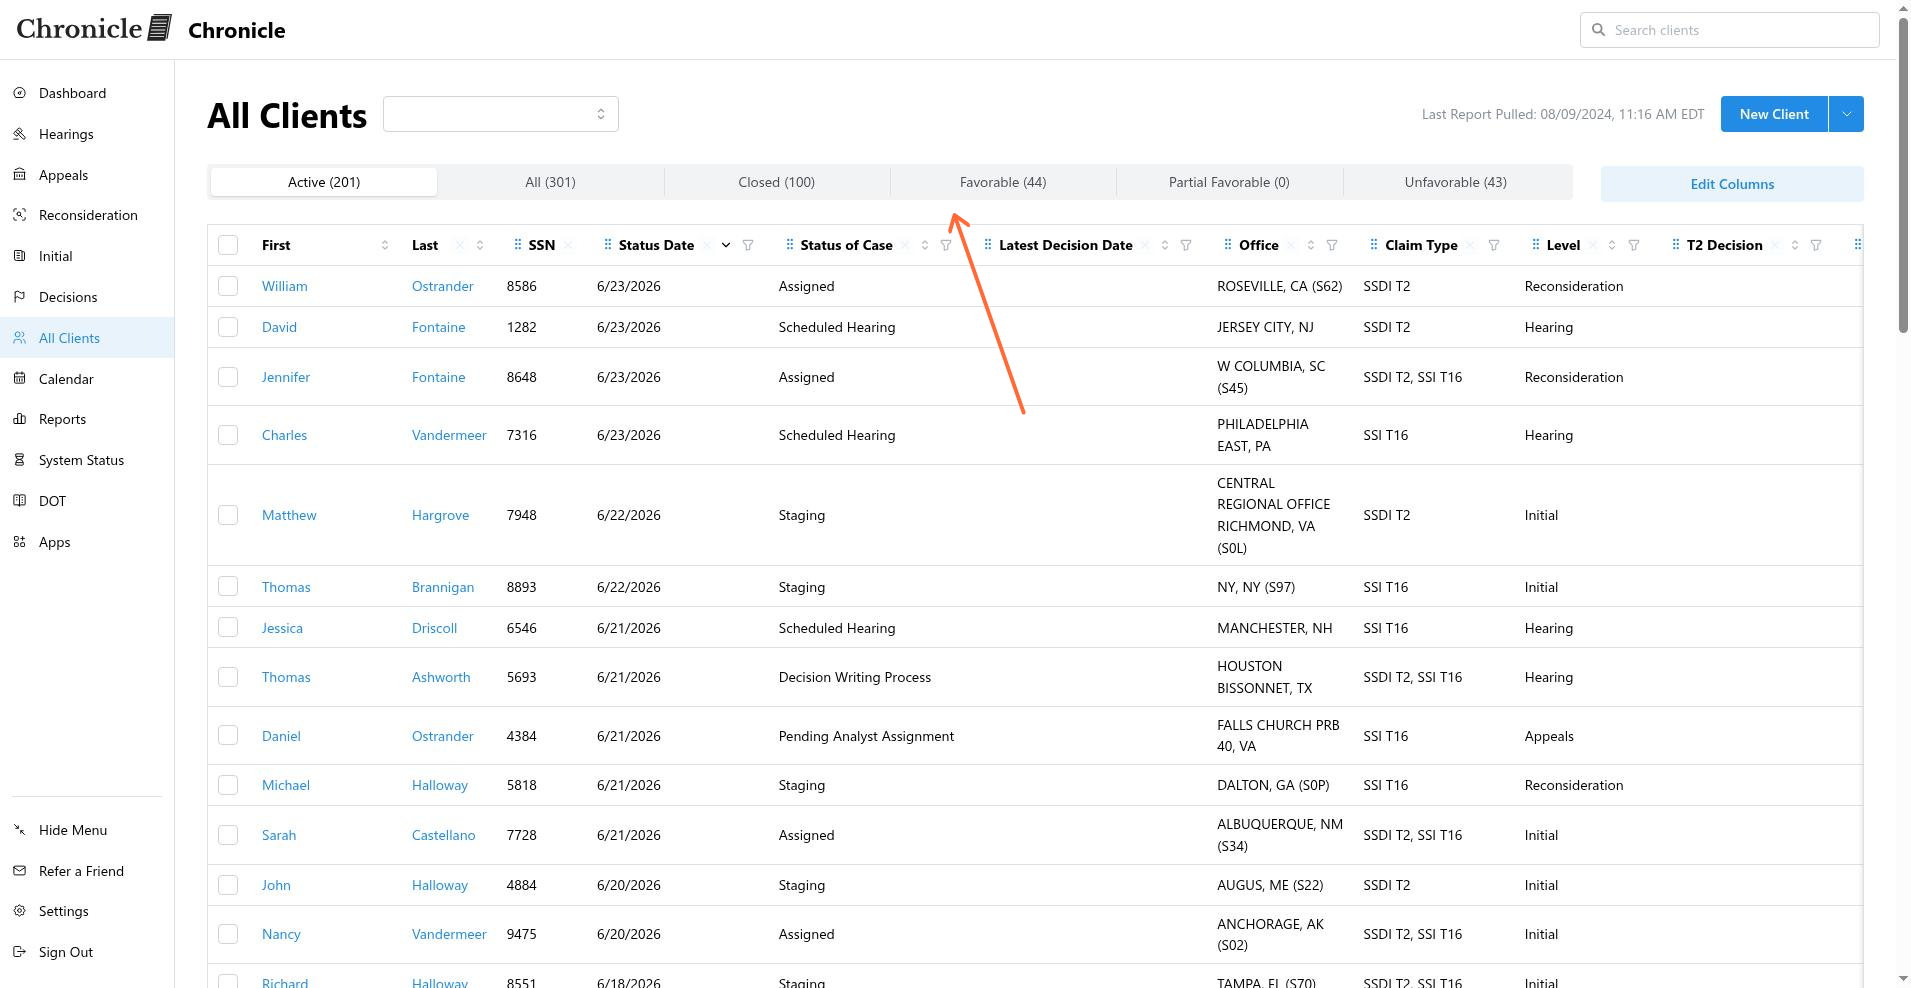Image resolution: width=1911 pixels, height=988 pixels.
Task: Open the T2 Decision column filter
Action: tap(1816, 245)
